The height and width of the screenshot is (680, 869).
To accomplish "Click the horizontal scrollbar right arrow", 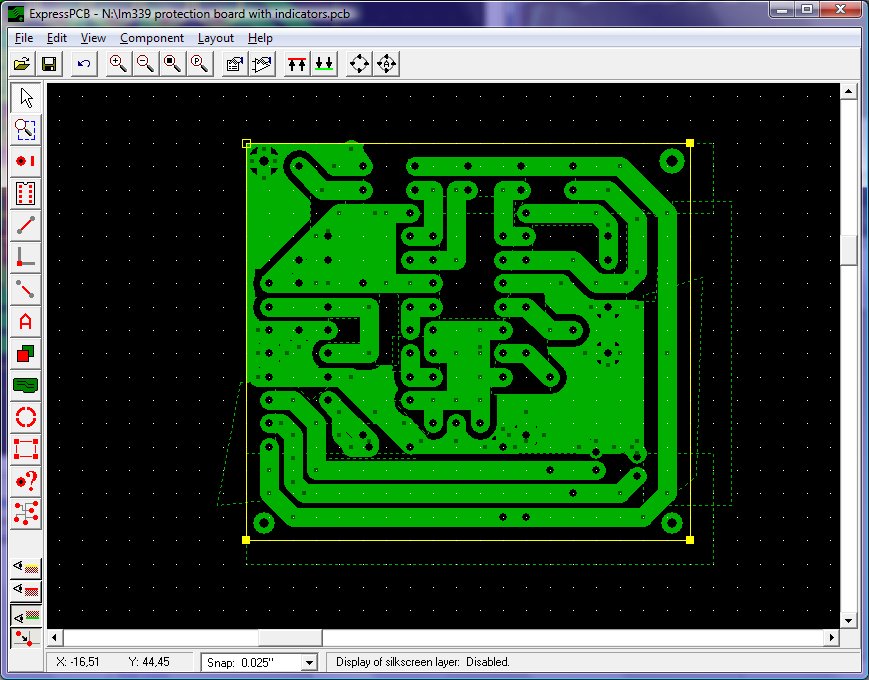I will (830, 638).
